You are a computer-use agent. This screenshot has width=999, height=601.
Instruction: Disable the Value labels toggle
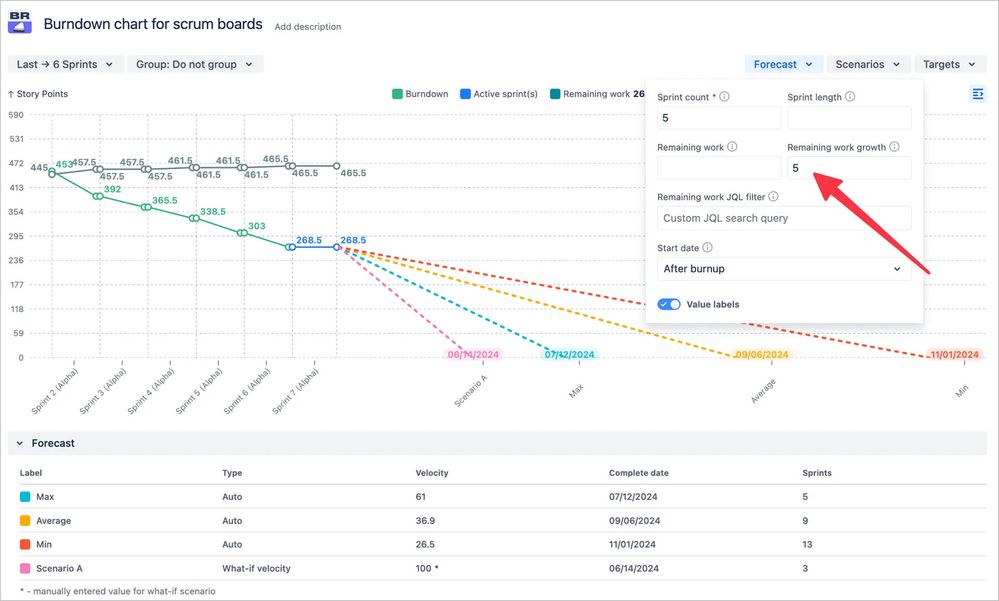click(x=668, y=303)
